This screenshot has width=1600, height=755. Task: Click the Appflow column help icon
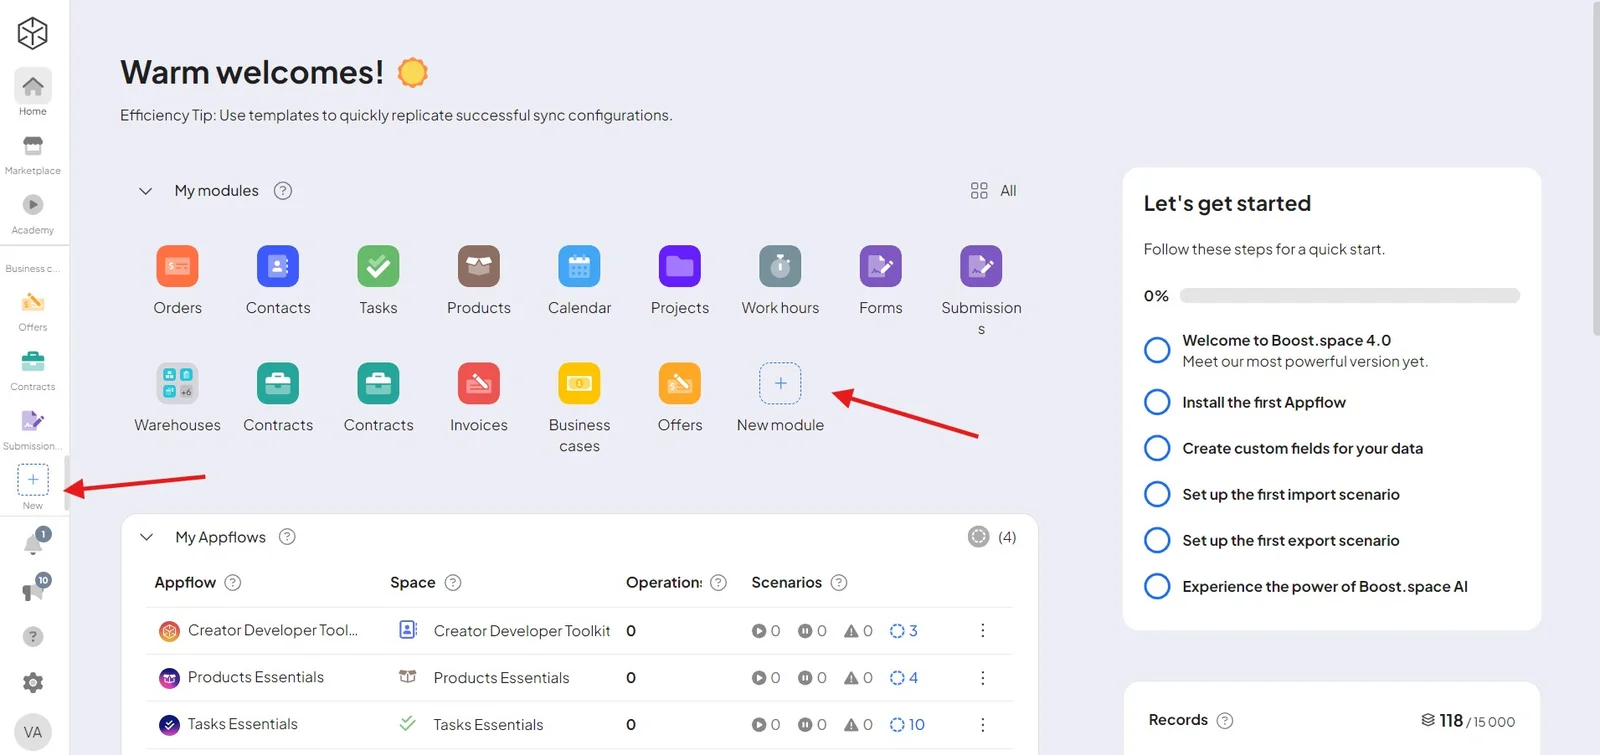pos(233,583)
